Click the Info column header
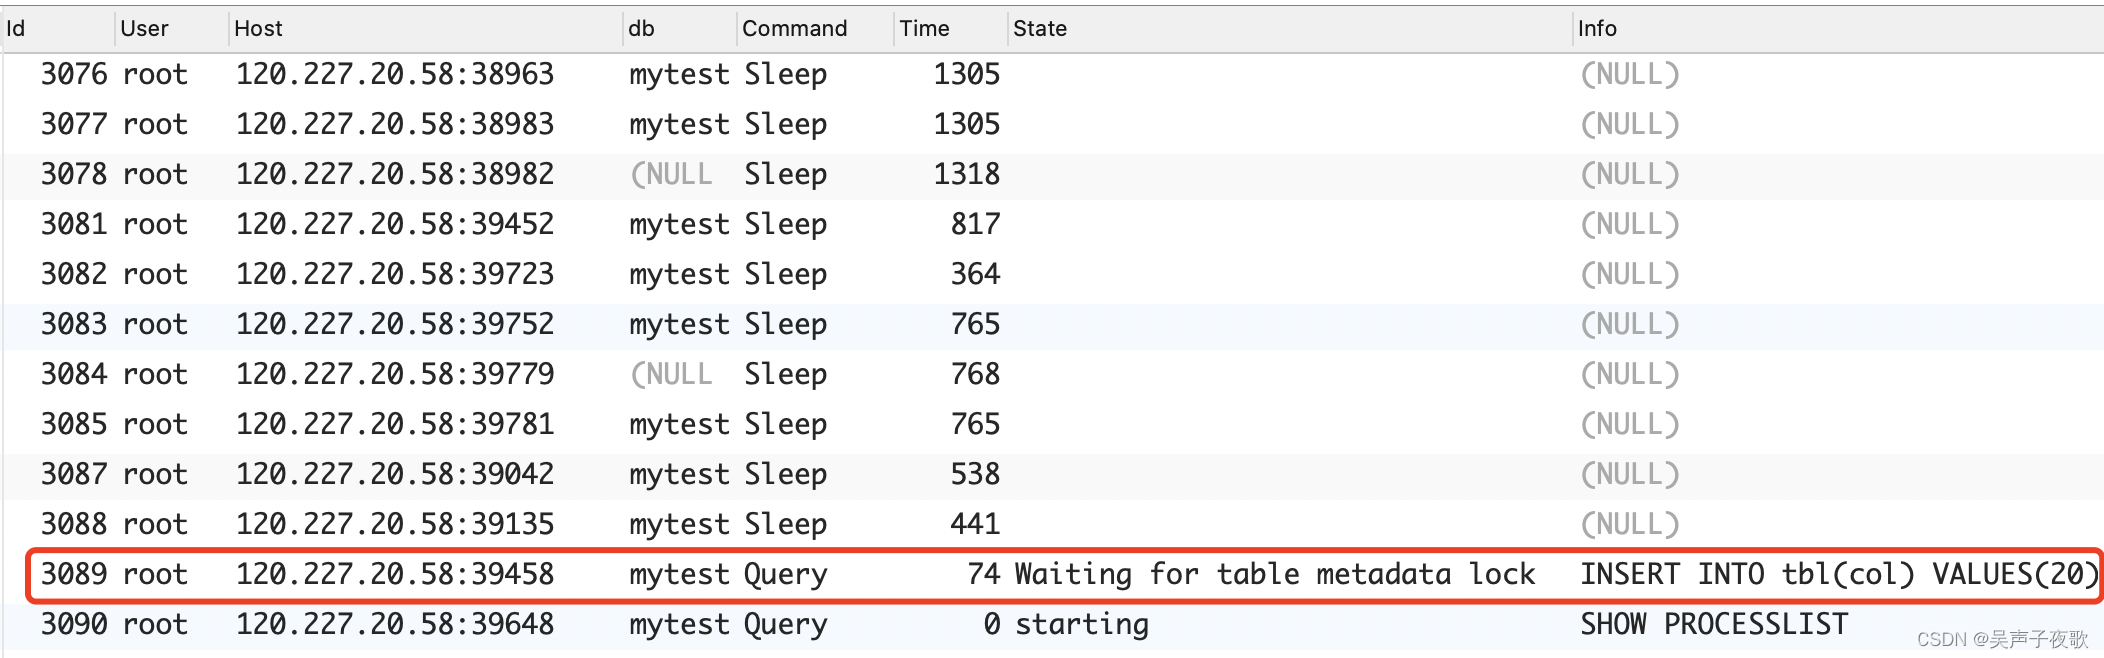This screenshot has width=2104, height=658. click(1838, 29)
